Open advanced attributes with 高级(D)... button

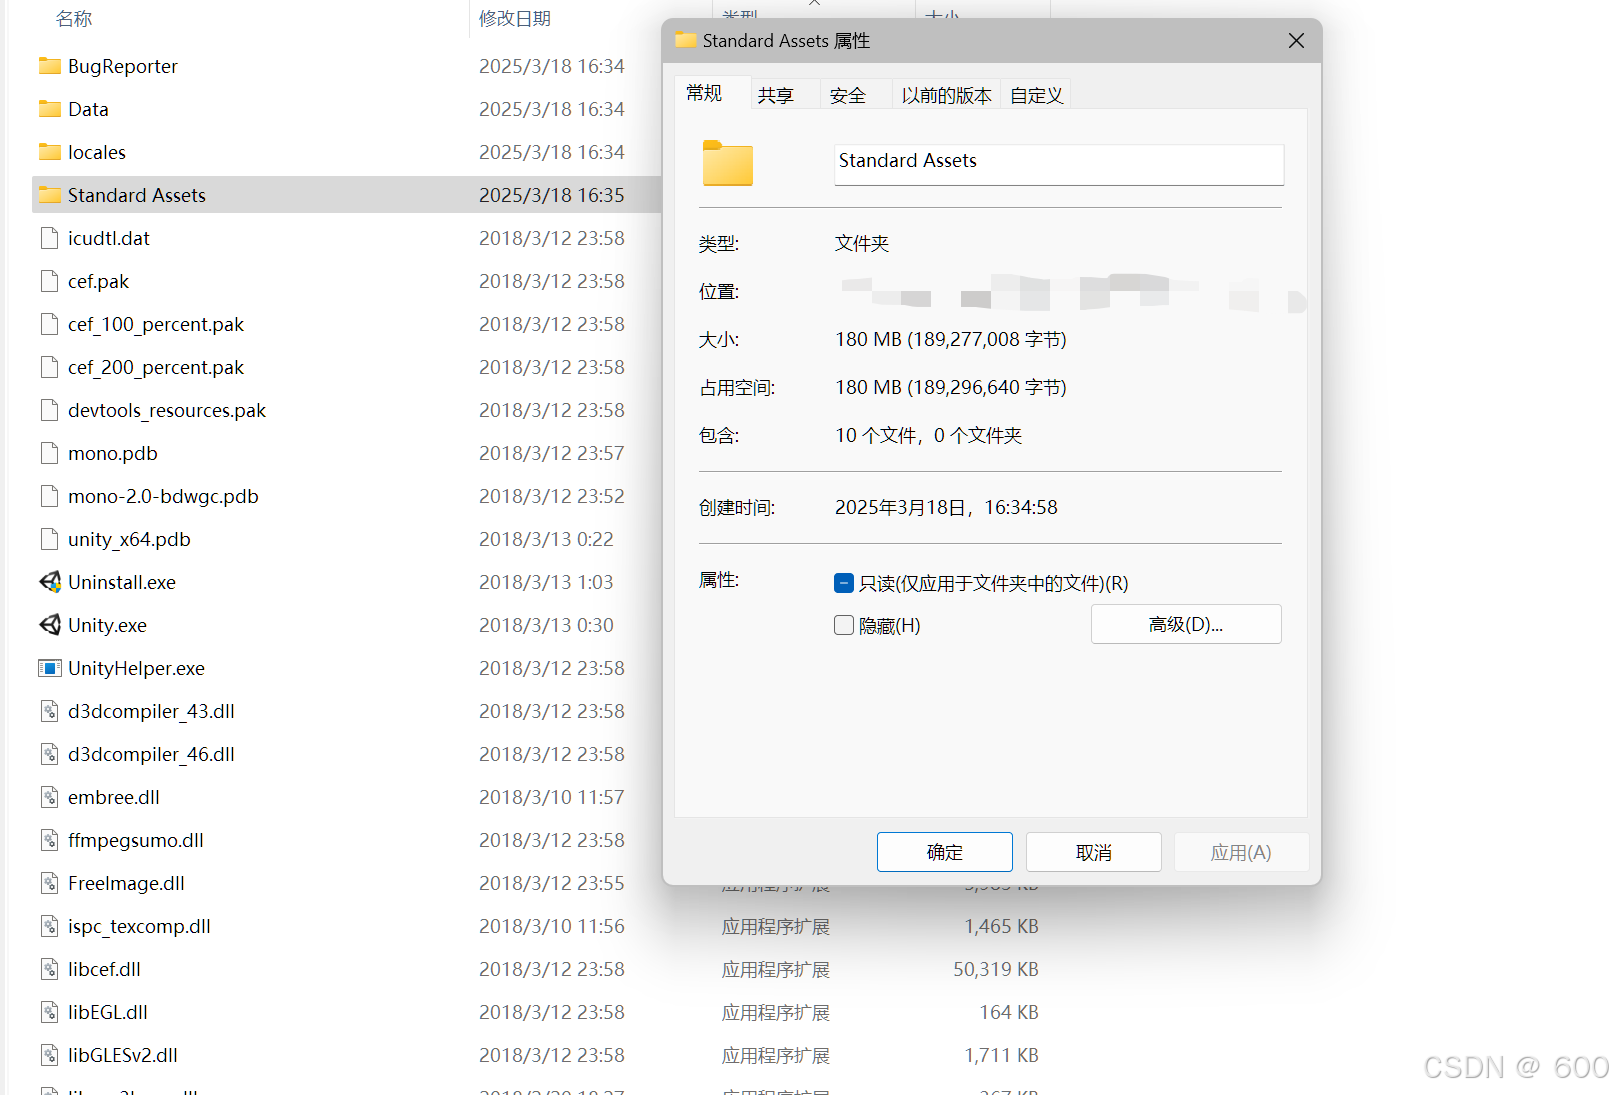click(1186, 624)
